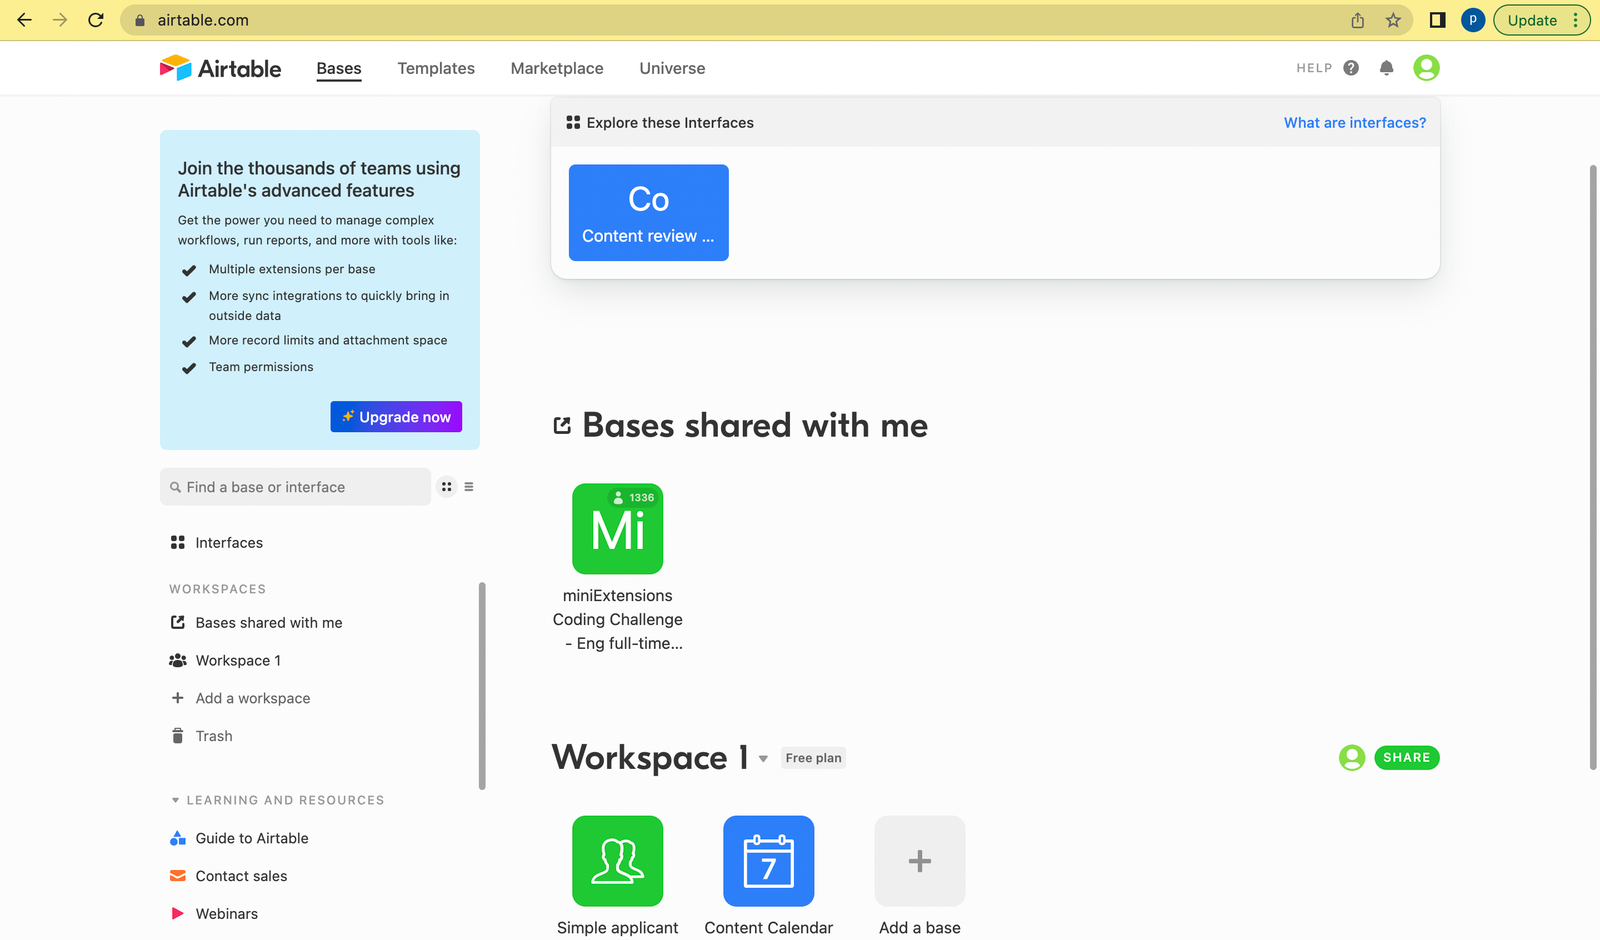Viewport: 1600px width, 940px height.
Task: Open the Simple applicant base icon
Action: [618, 861]
